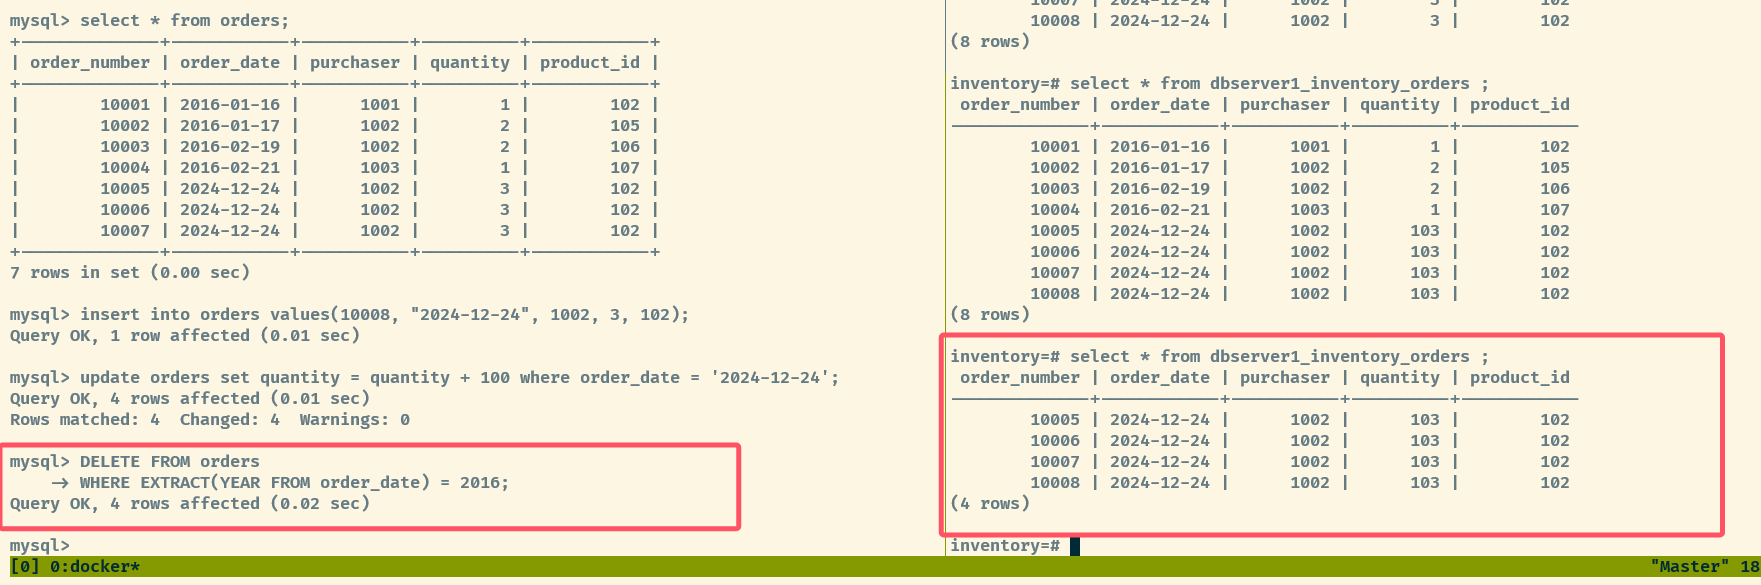Select the 0:docker* tmux window tab
This screenshot has height=585, width=1761.
pyautogui.click(x=90, y=567)
